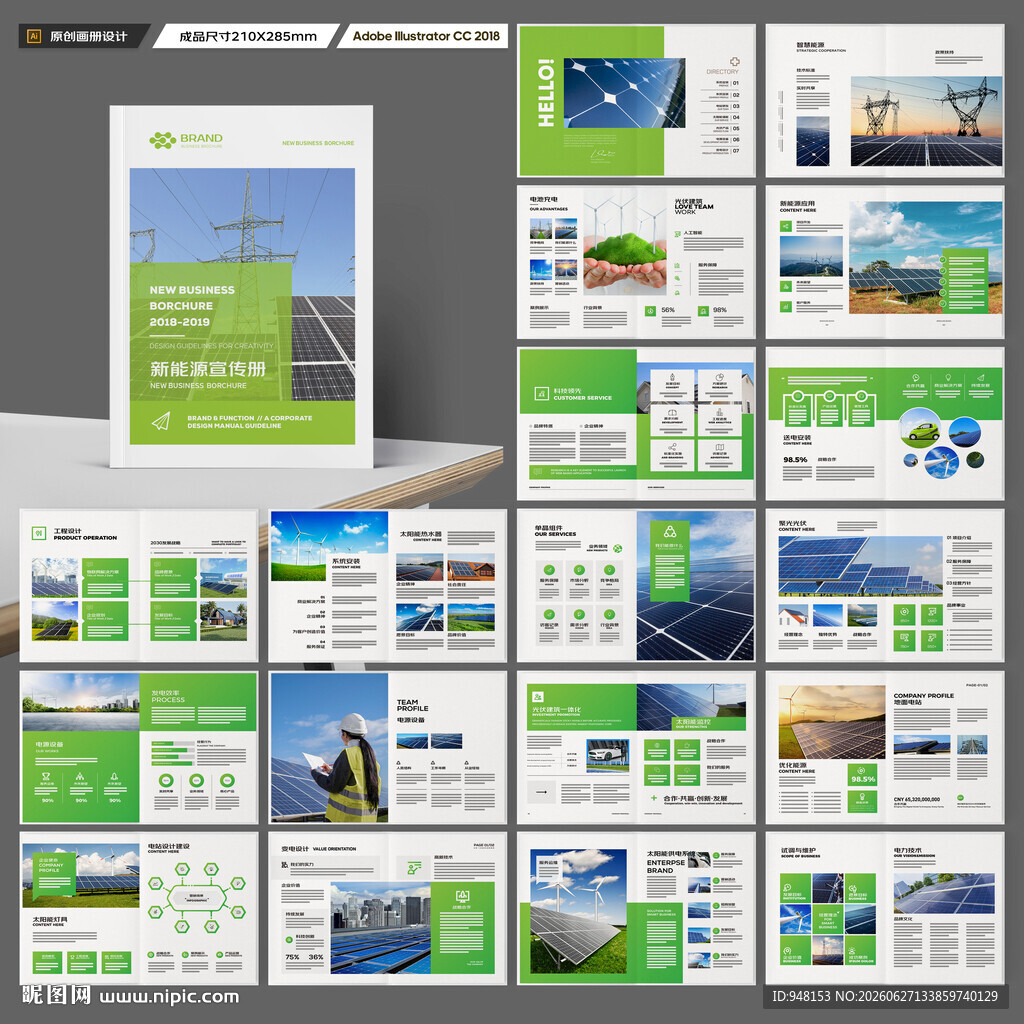Click the green 98.5% icon box under 优化能源
This screenshot has height=1024, width=1024.
pyautogui.click(x=863, y=775)
